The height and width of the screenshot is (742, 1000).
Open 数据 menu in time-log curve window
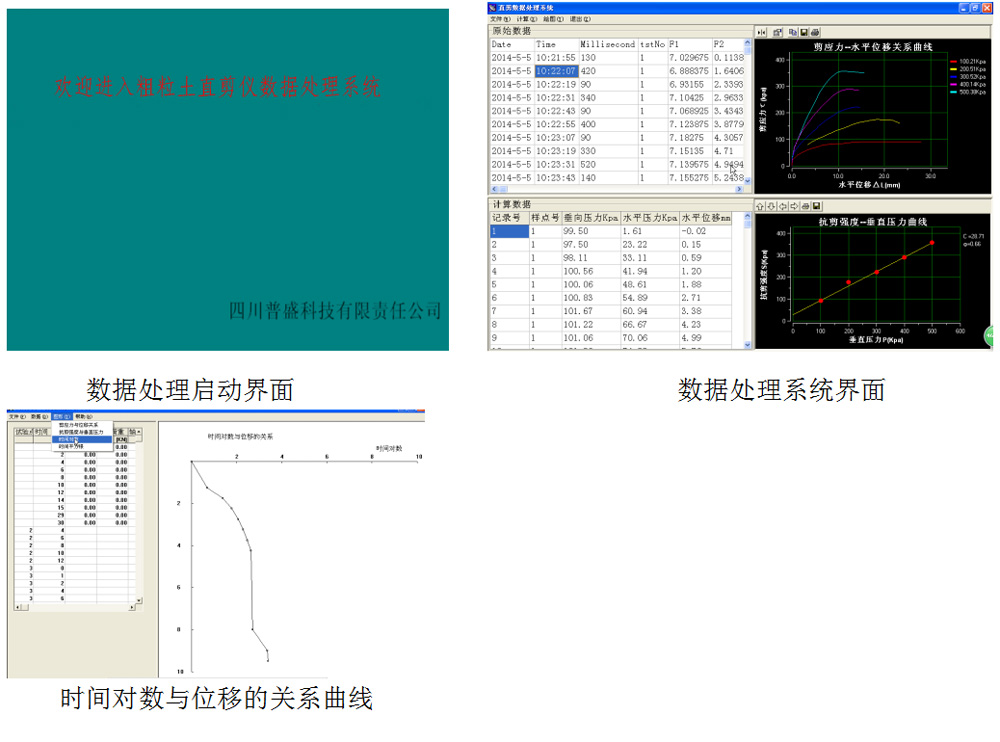pos(40,417)
